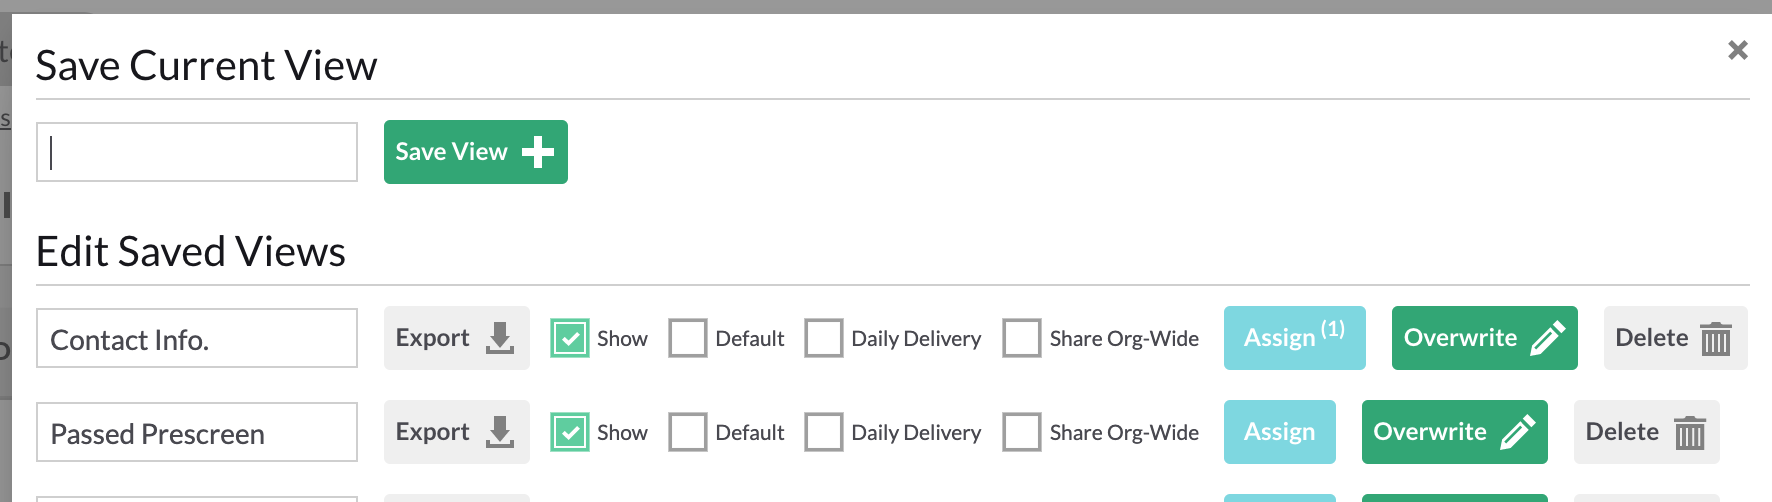Click download icon in Contact Info. Export
The image size is (1772, 502).
pyautogui.click(x=500, y=338)
